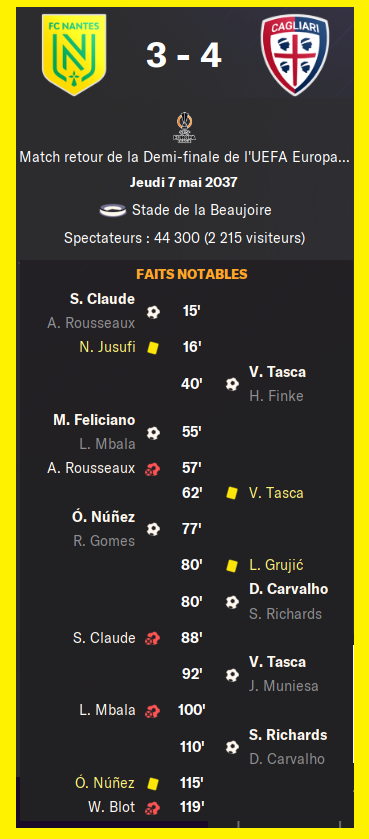Click the goal ball icon at 15'
This screenshot has height=839, width=369.
coord(153,311)
